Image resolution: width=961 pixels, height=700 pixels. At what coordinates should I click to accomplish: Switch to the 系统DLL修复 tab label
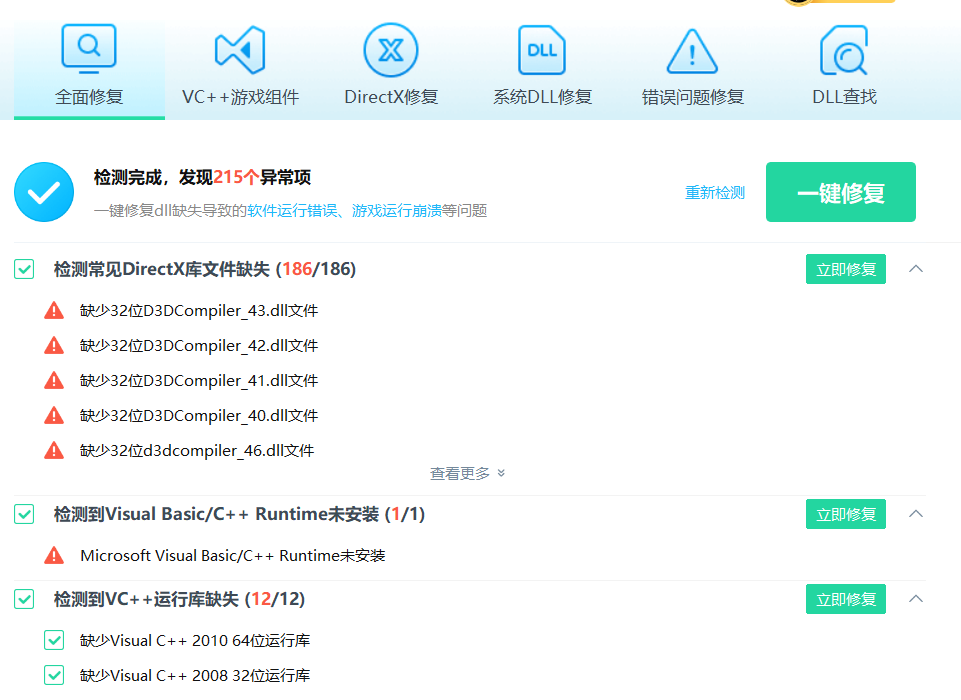pos(542,97)
